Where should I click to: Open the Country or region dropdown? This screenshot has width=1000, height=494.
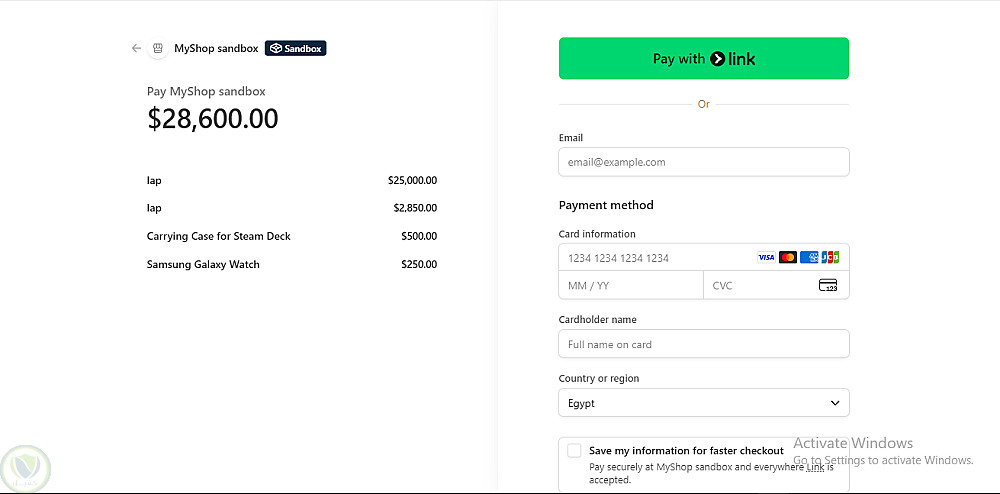(703, 403)
